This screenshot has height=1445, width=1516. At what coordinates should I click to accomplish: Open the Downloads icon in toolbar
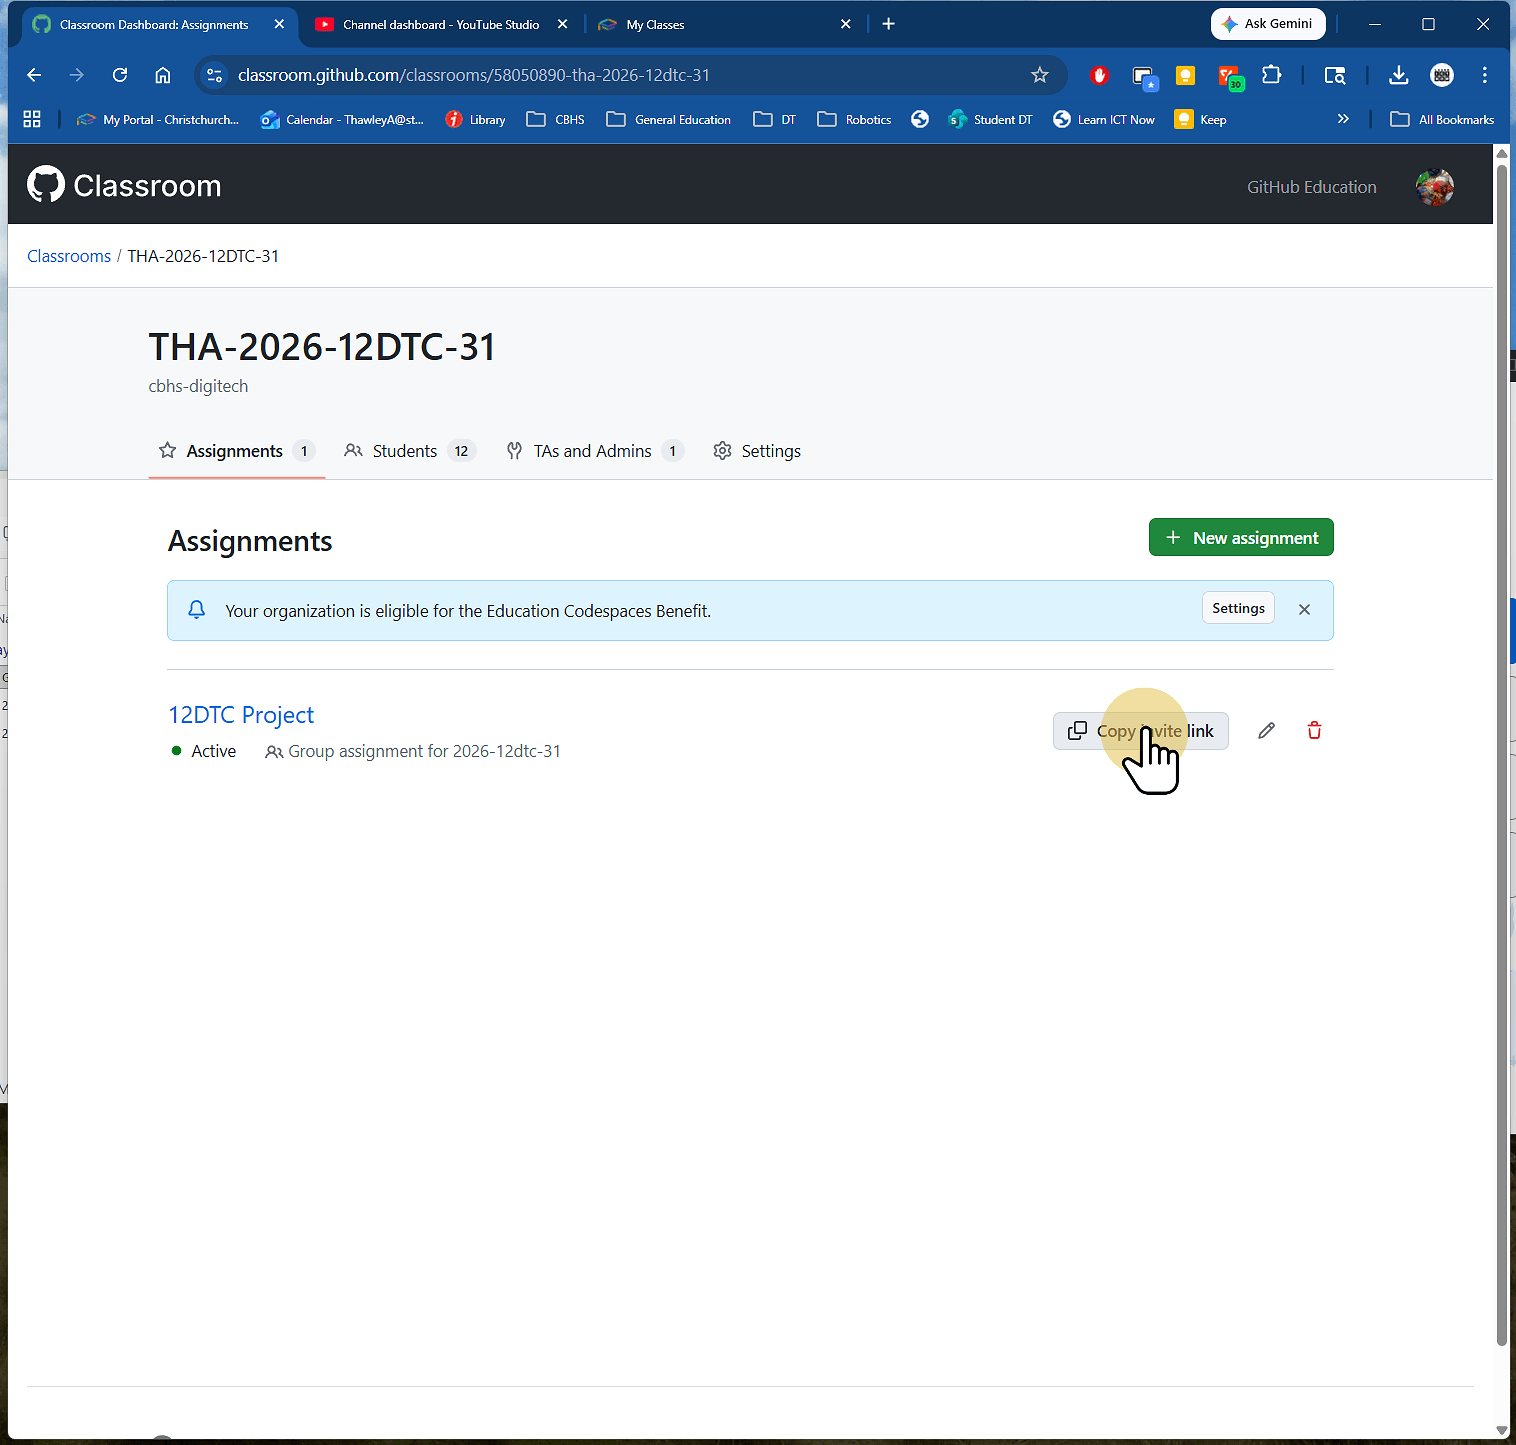(x=1397, y=75)
